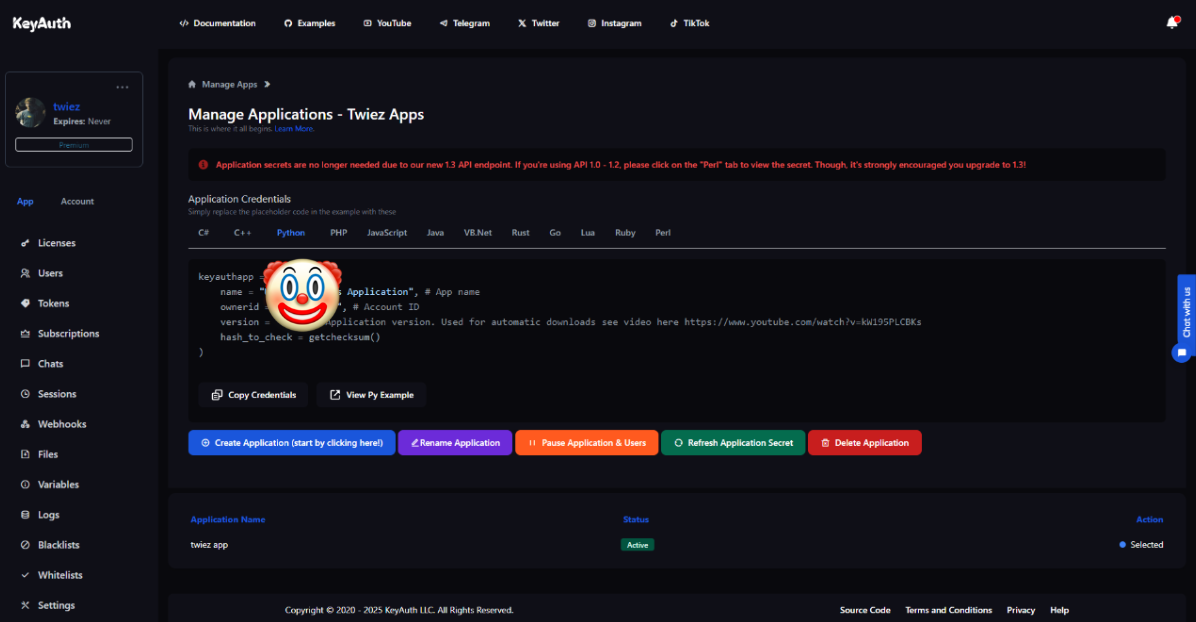Click the Whitelists checkmark icon in sidebar

point(25,575)
